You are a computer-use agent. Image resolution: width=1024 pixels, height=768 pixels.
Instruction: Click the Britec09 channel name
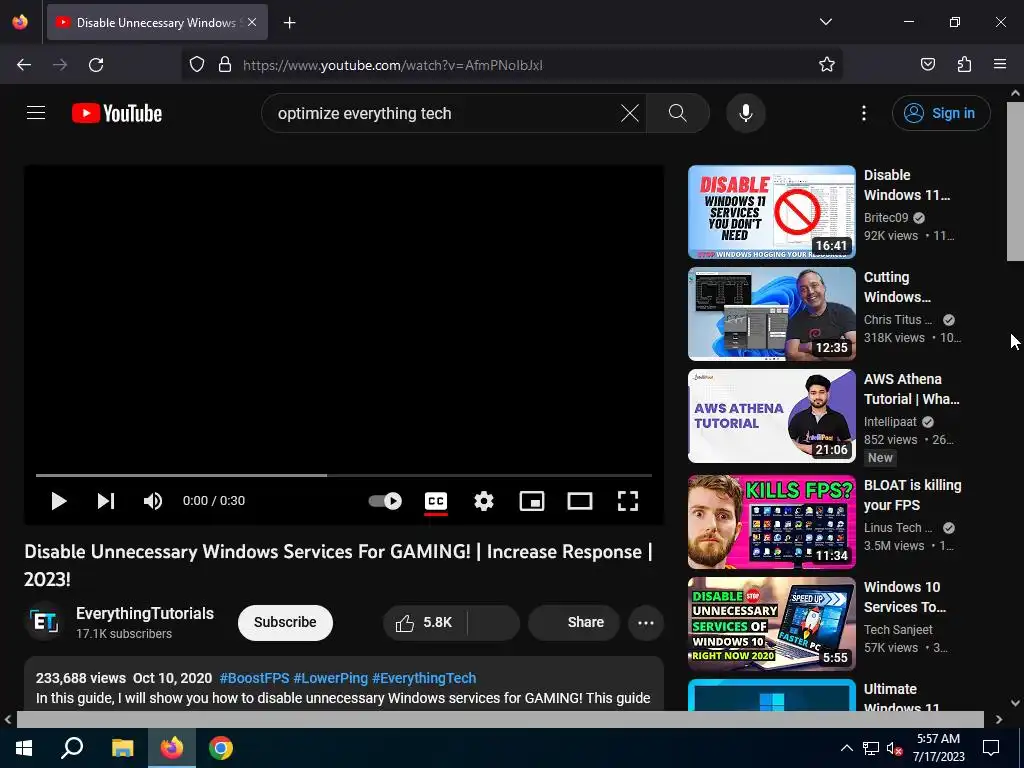pyautogui.click(x=886, y=217)
